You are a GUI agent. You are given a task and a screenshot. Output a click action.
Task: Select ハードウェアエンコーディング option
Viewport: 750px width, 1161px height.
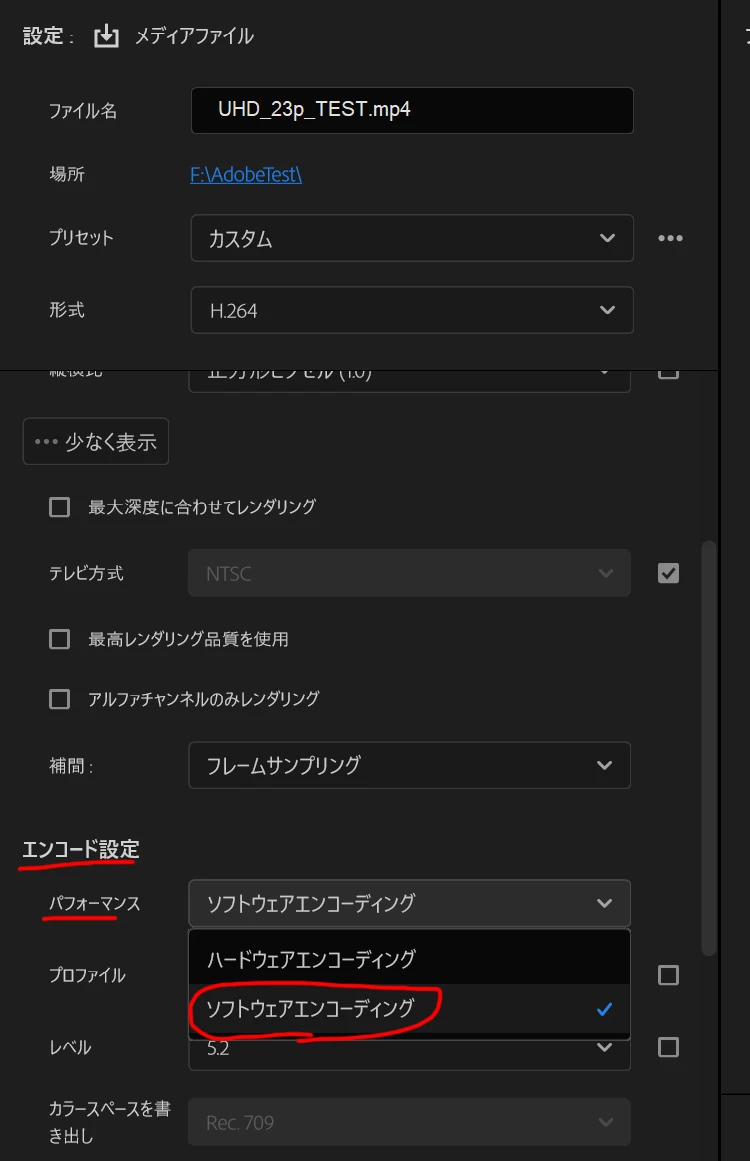point(409,959)
